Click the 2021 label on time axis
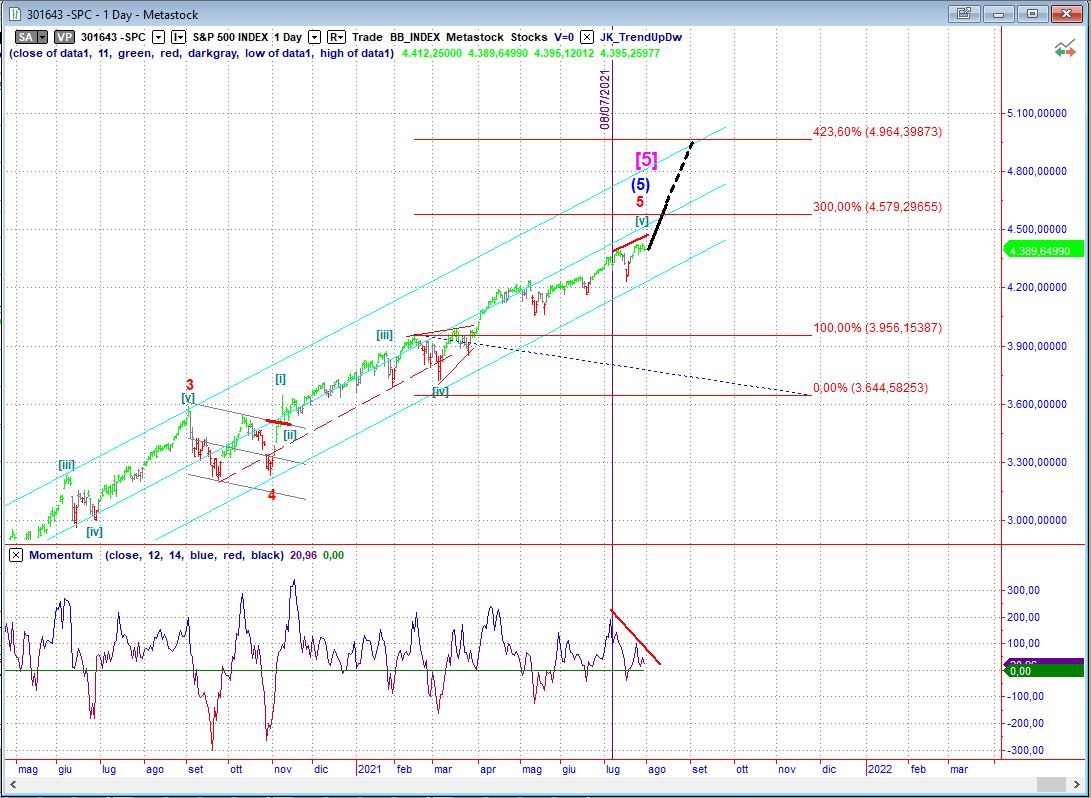The image size is (1091, 798). pyautogui.click(x=369, y=769)
